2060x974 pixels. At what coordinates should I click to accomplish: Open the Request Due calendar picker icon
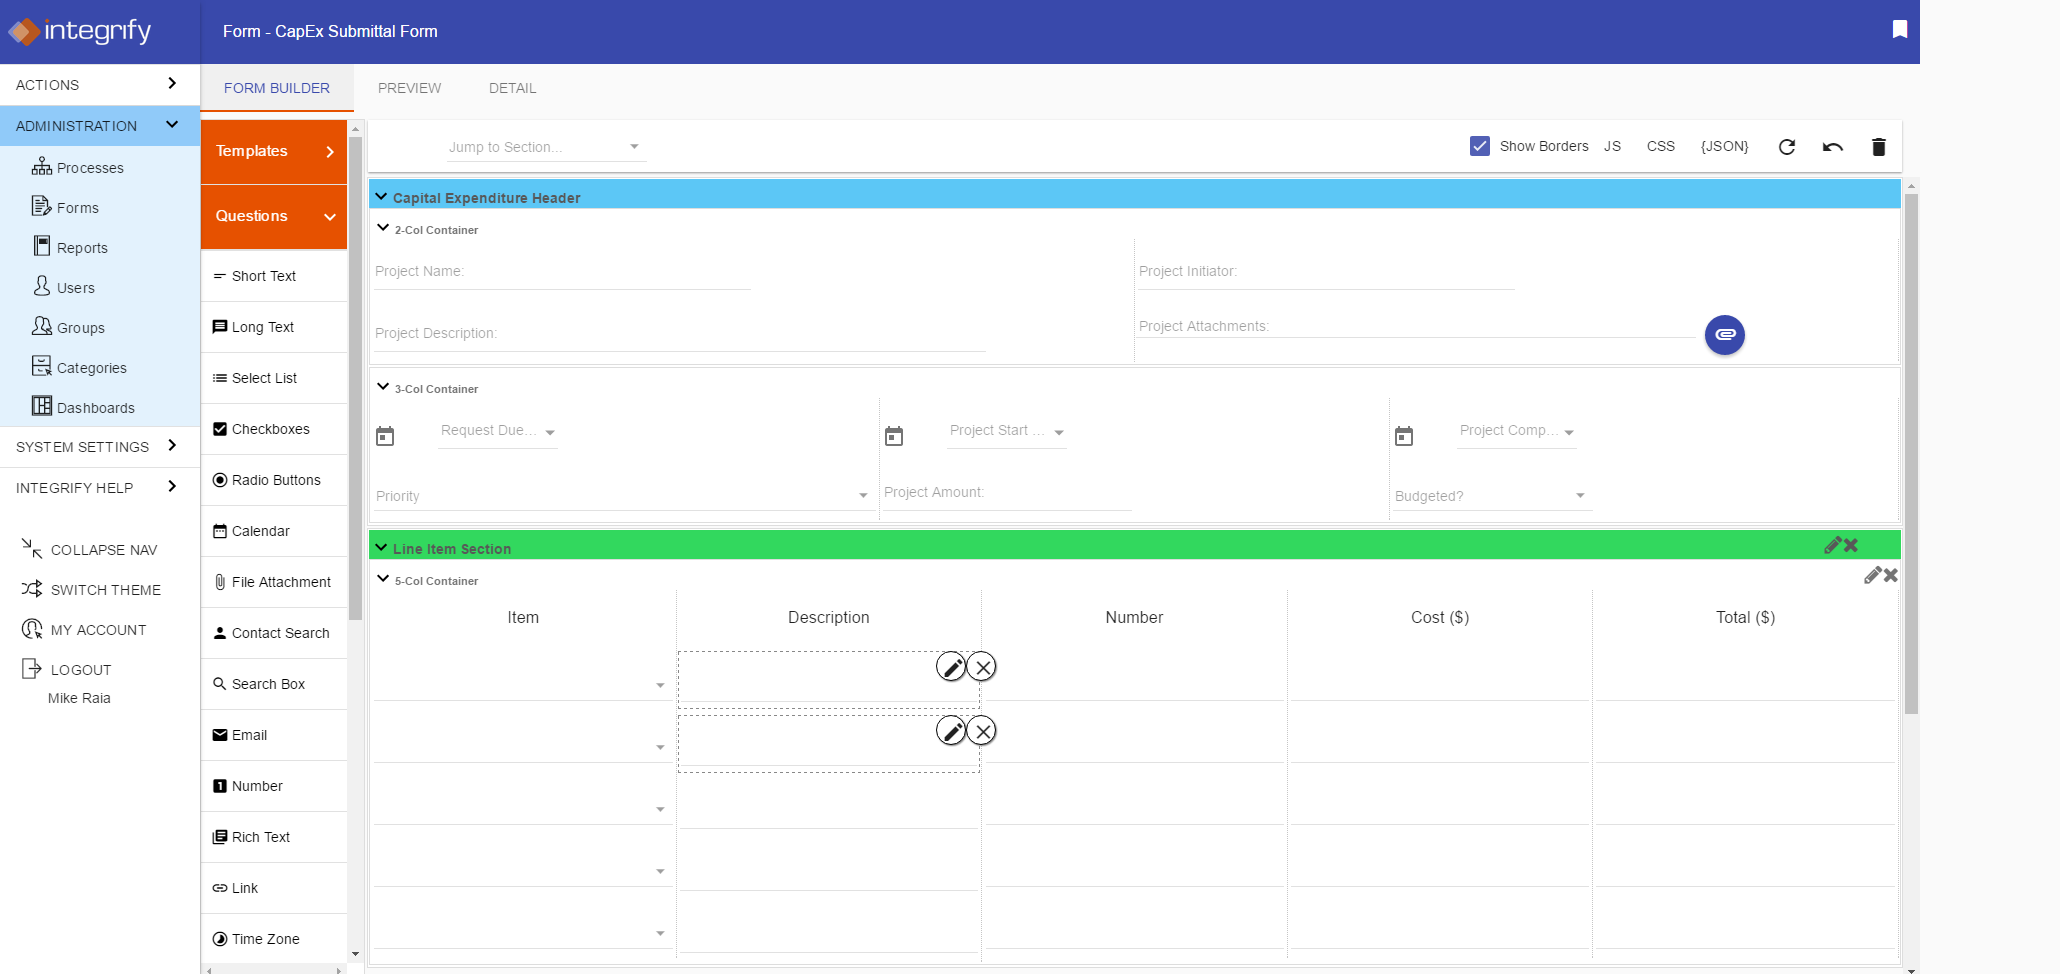pyautogui.click(x=385, y=436)
